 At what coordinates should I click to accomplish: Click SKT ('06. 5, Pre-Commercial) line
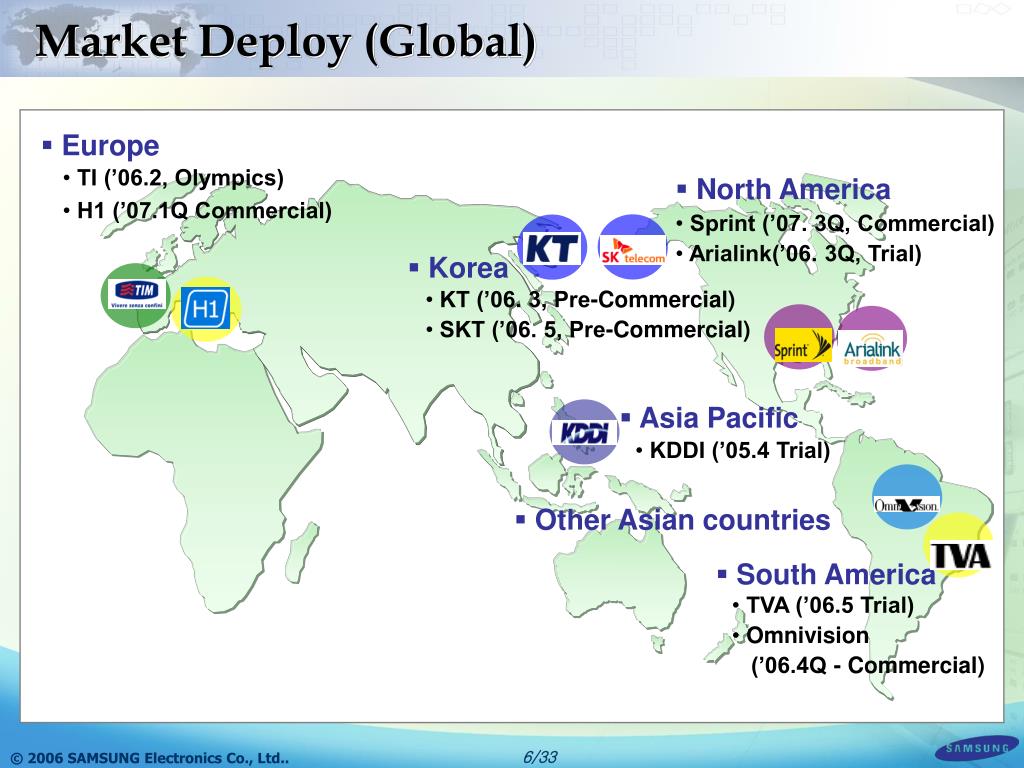coord(595,330)
